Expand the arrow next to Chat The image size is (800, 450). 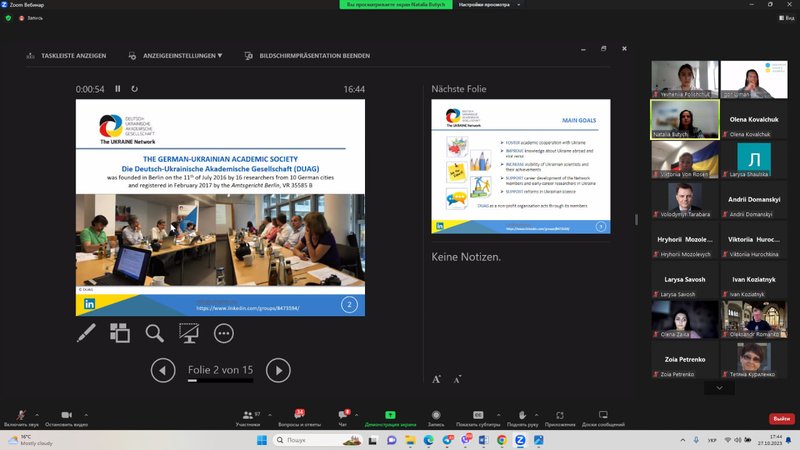356,415
